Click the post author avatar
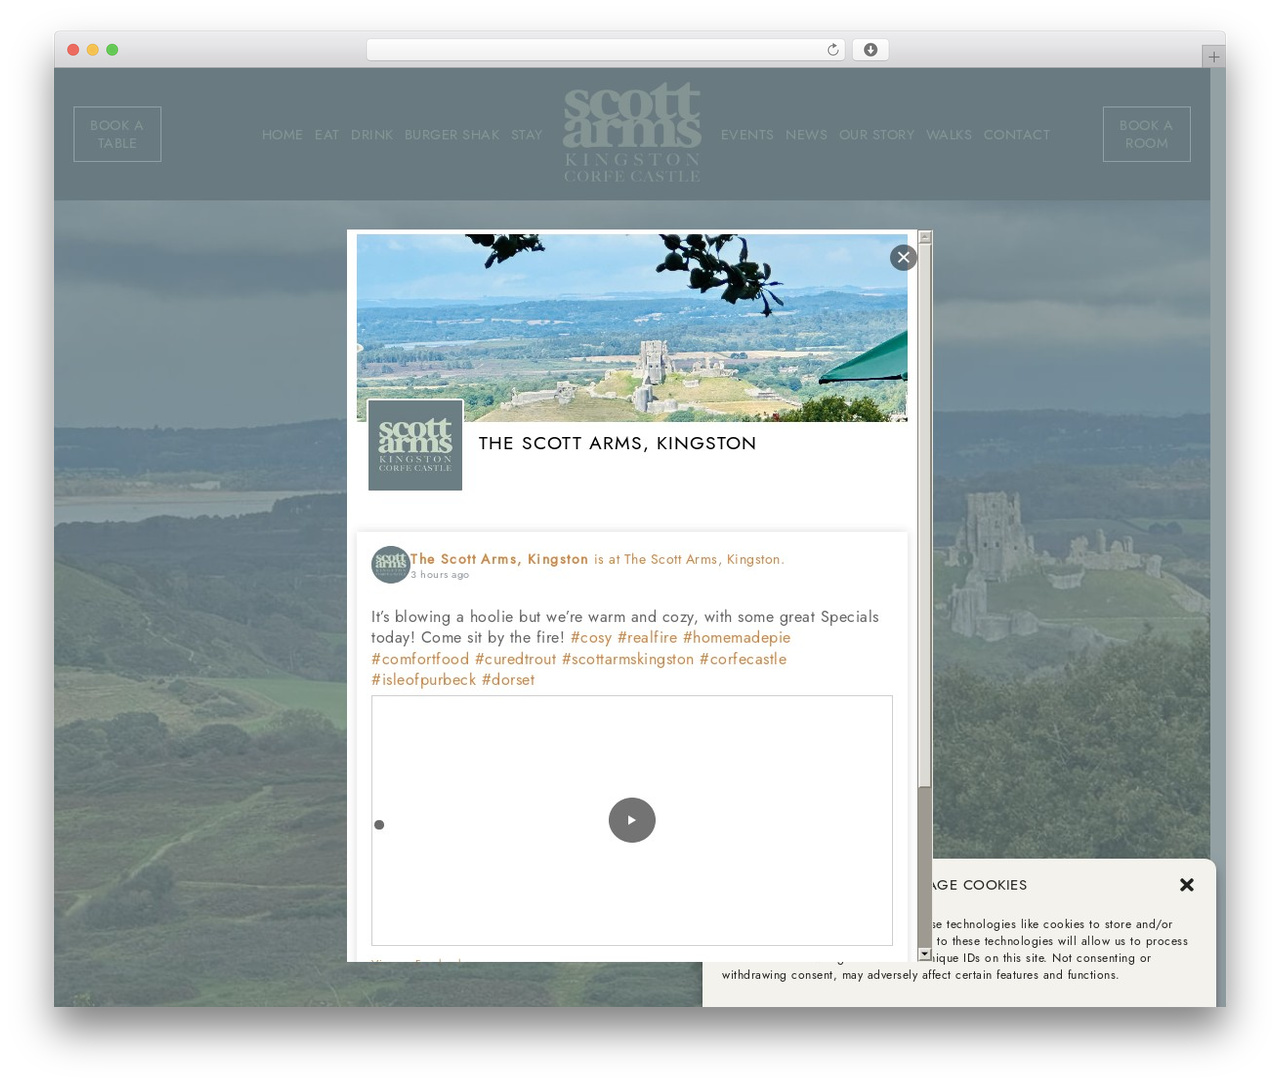The width and height of the screenshot is (1280, 1084). [x=390, y=564]
